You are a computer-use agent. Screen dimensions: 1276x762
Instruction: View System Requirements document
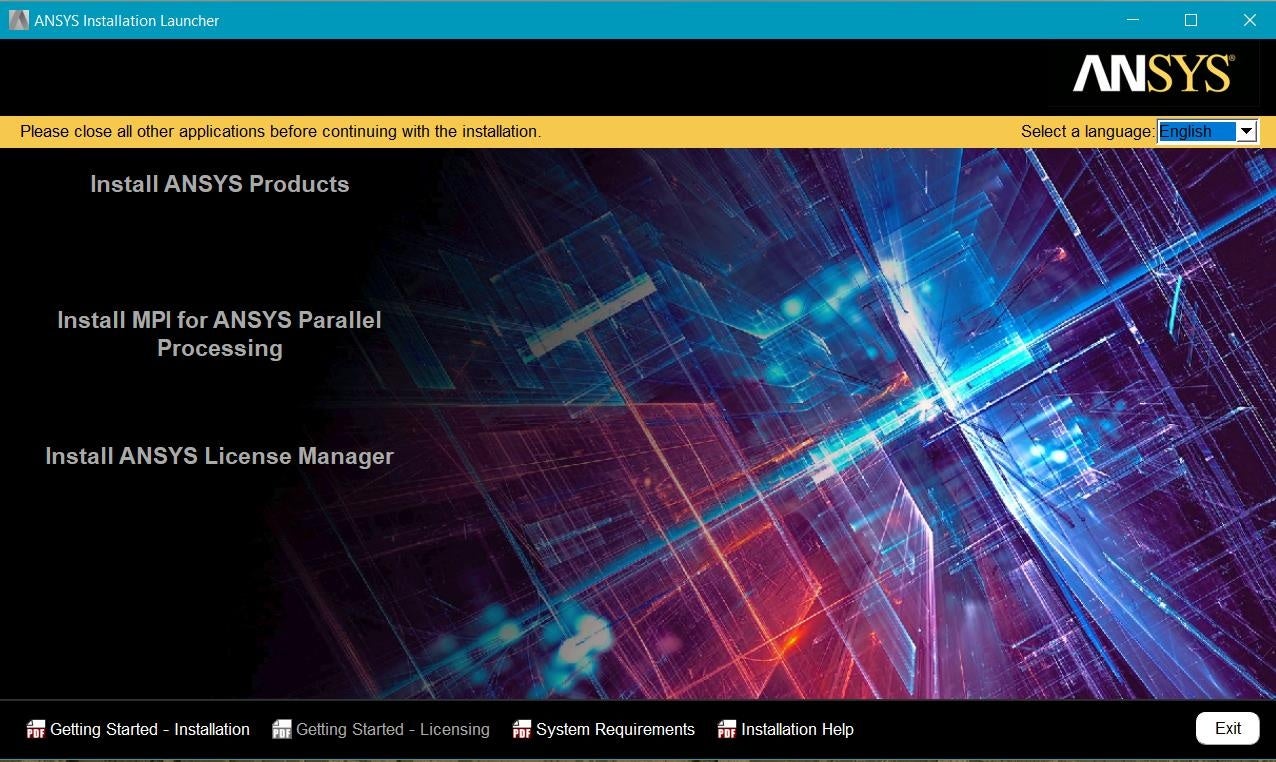pos(615,729)
